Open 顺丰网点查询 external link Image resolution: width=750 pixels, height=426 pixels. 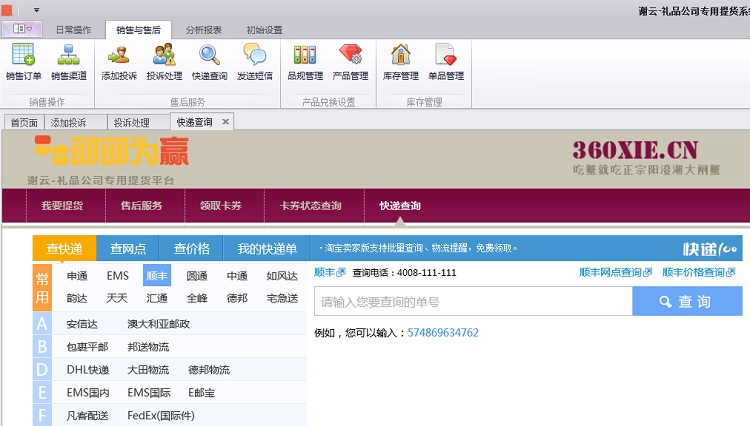[x=615, y=272]
